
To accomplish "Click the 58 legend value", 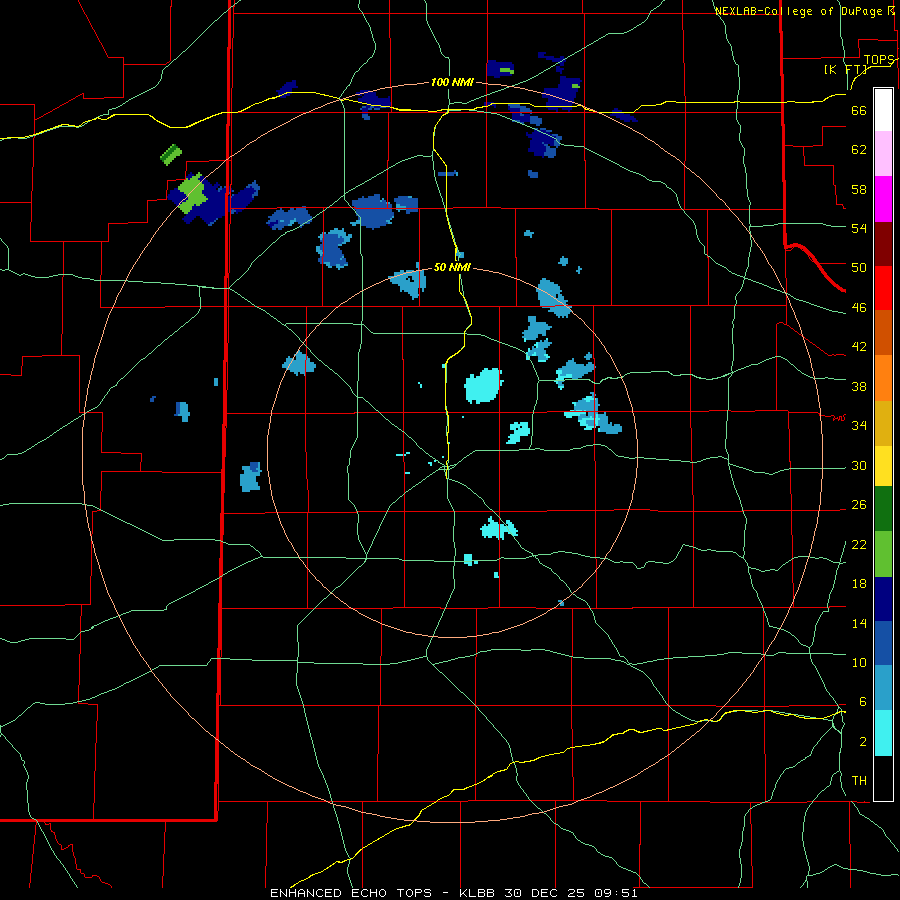I will click(859, 189).
